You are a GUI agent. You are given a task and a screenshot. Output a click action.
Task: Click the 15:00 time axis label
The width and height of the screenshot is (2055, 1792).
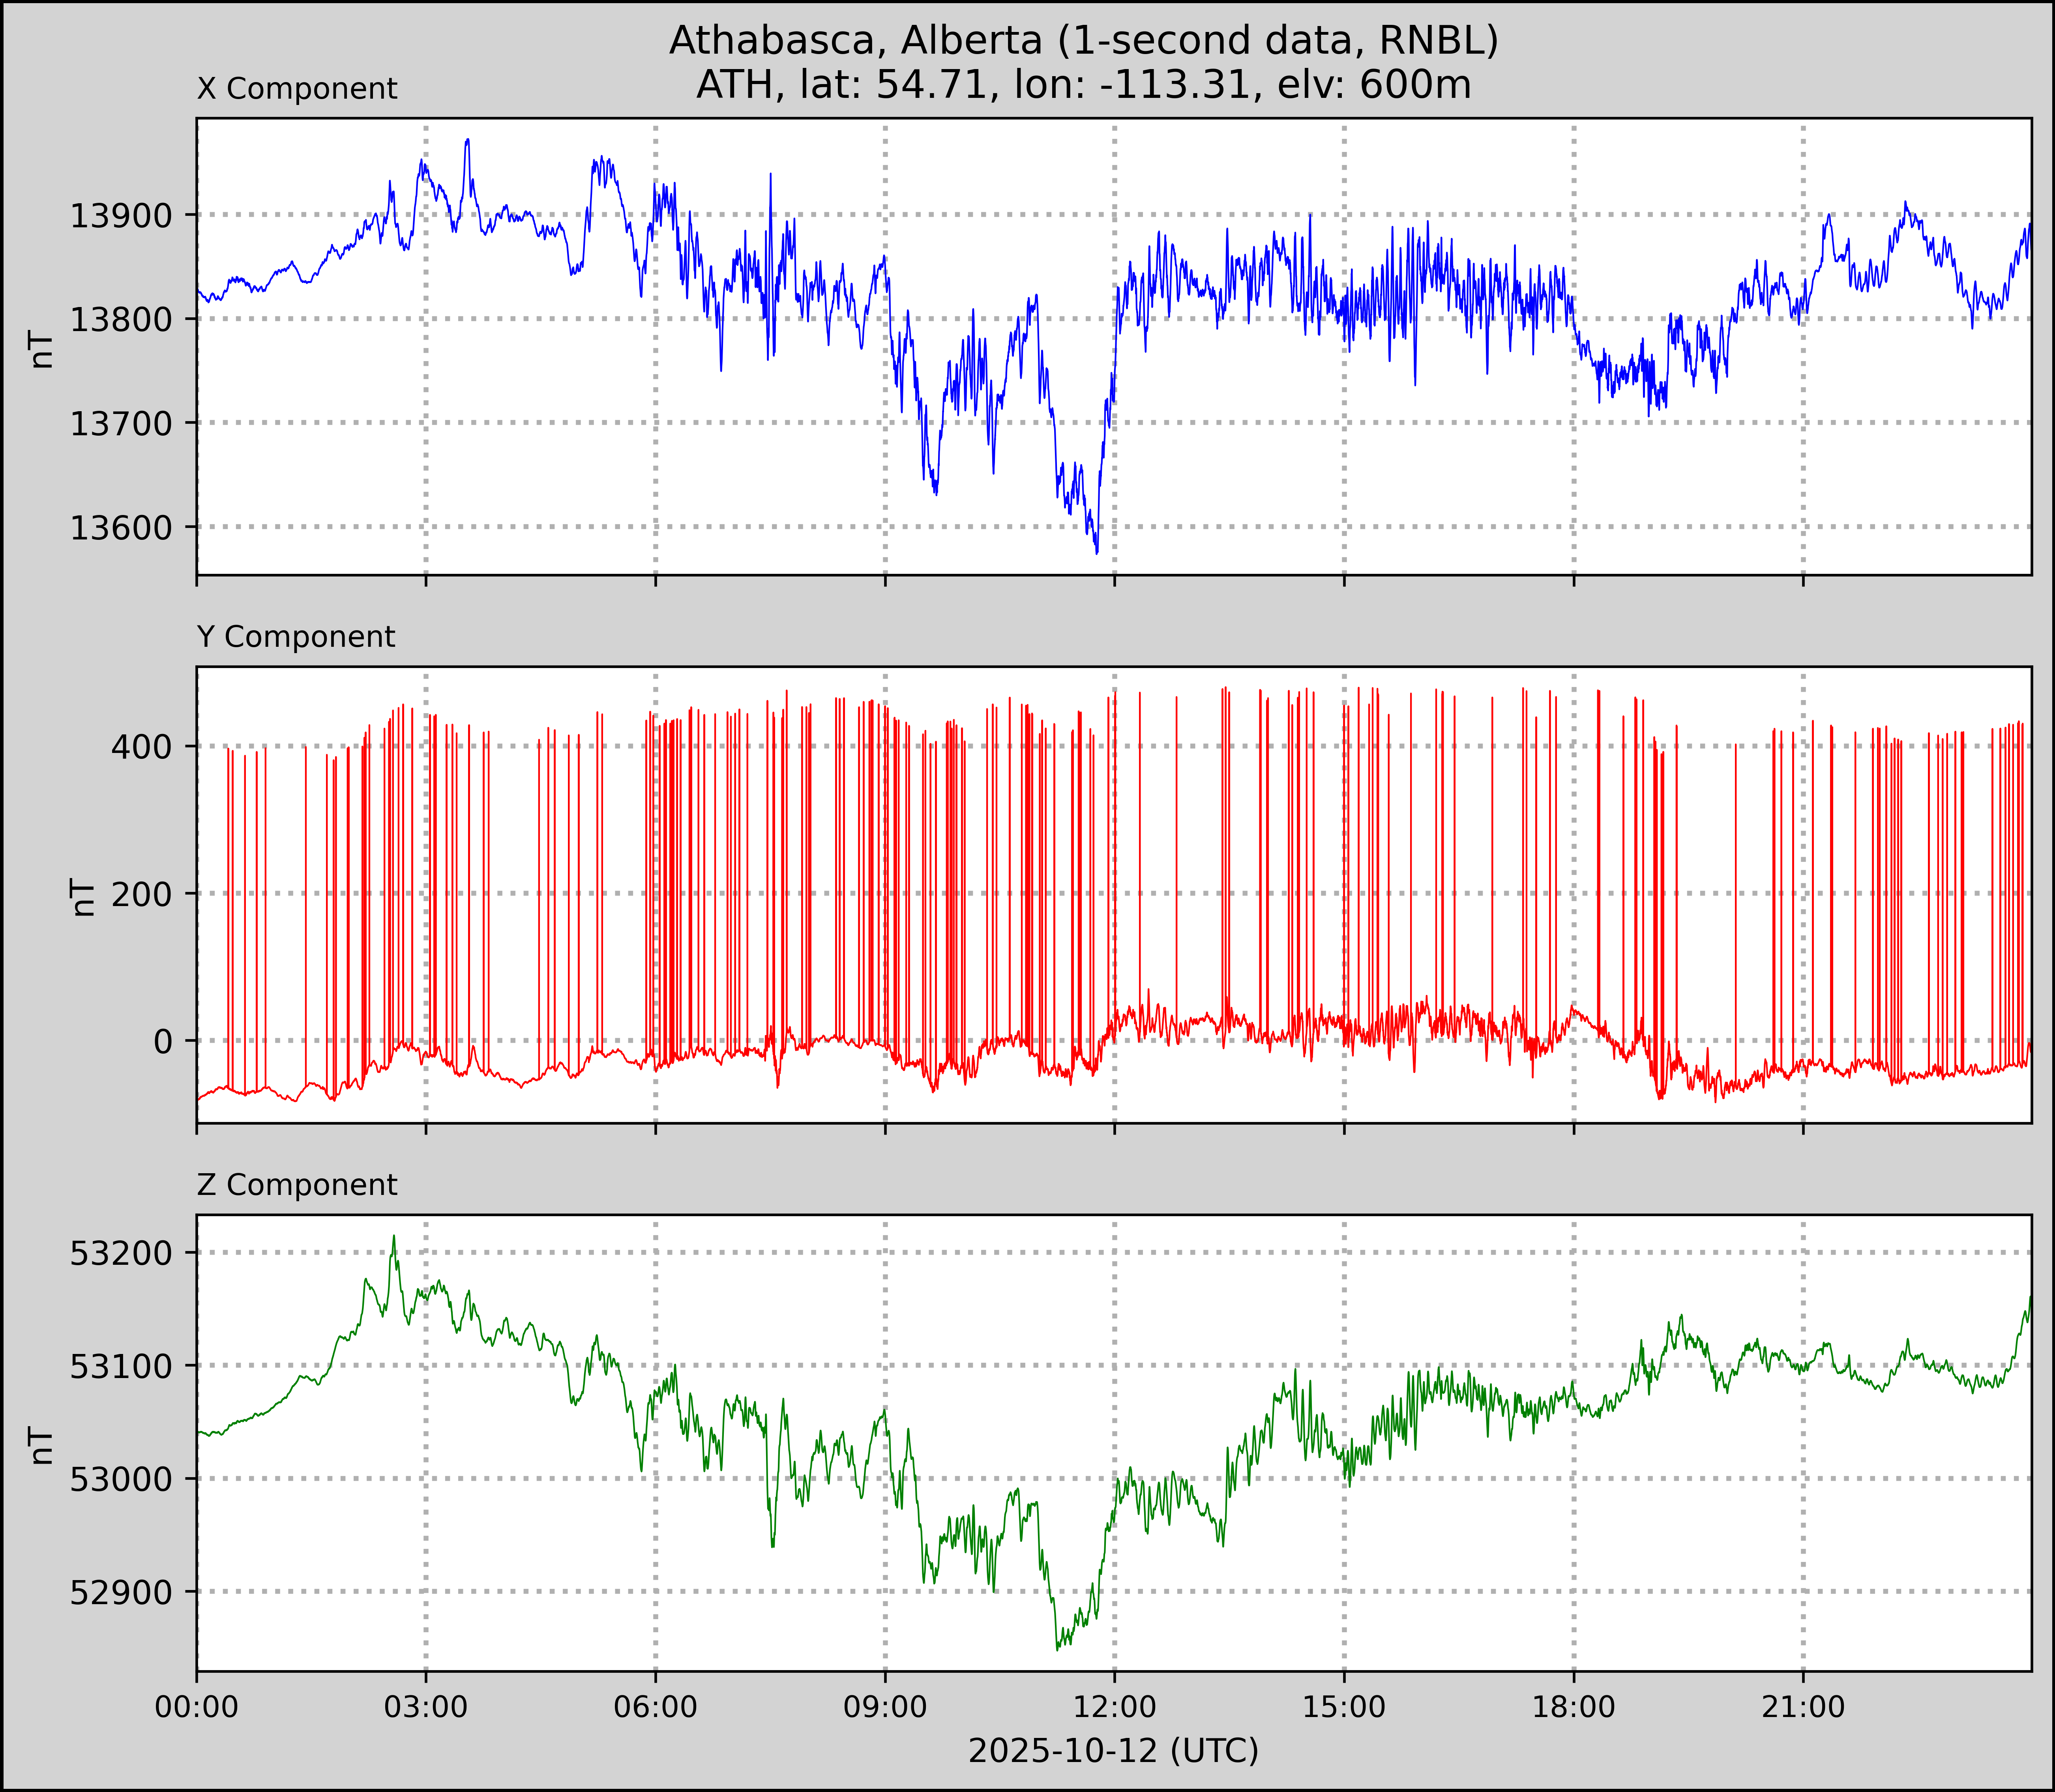click(x=1344, y=1707)
